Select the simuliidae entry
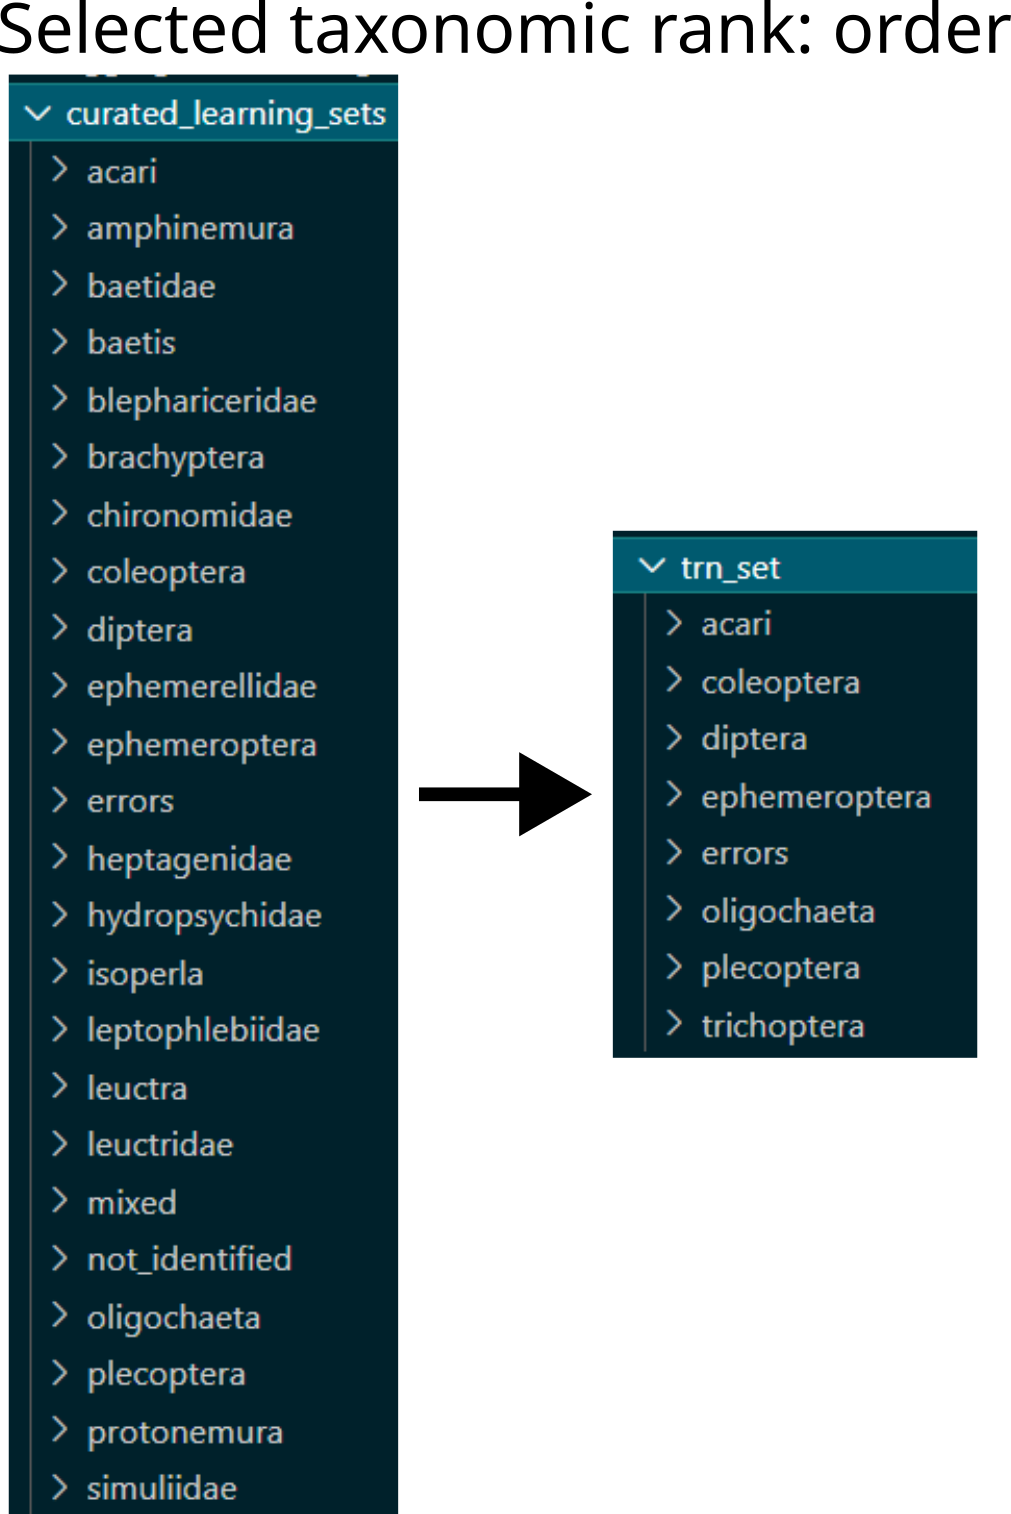 point(162,1487)
